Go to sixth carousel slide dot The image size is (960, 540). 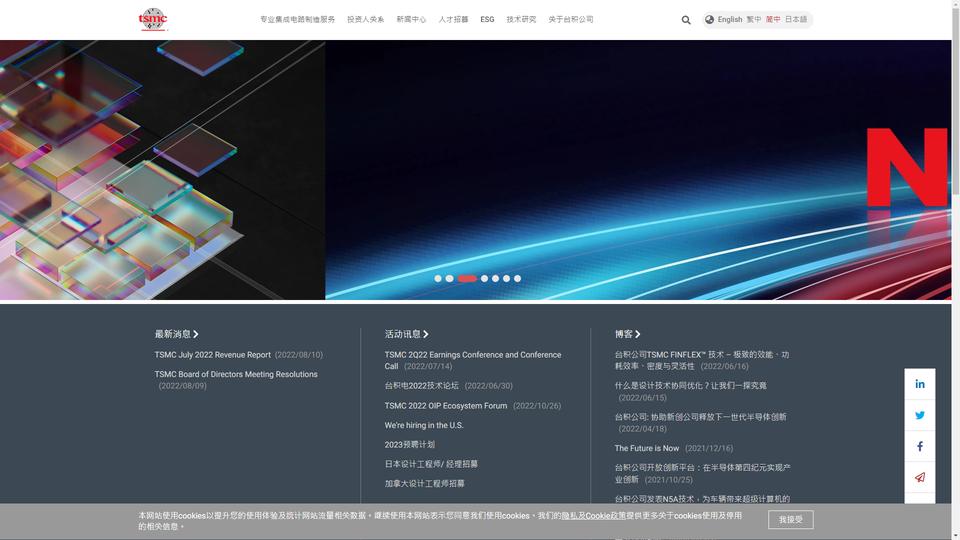(506, 279)
